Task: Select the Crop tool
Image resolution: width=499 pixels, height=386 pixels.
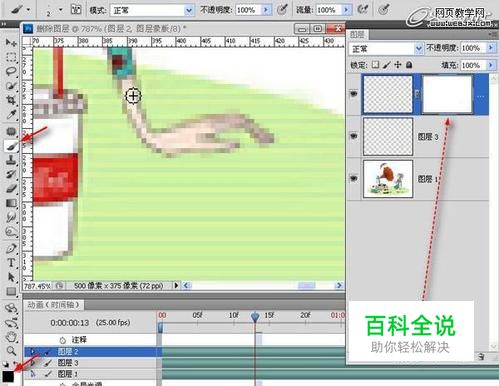Action: click(11, 100)
